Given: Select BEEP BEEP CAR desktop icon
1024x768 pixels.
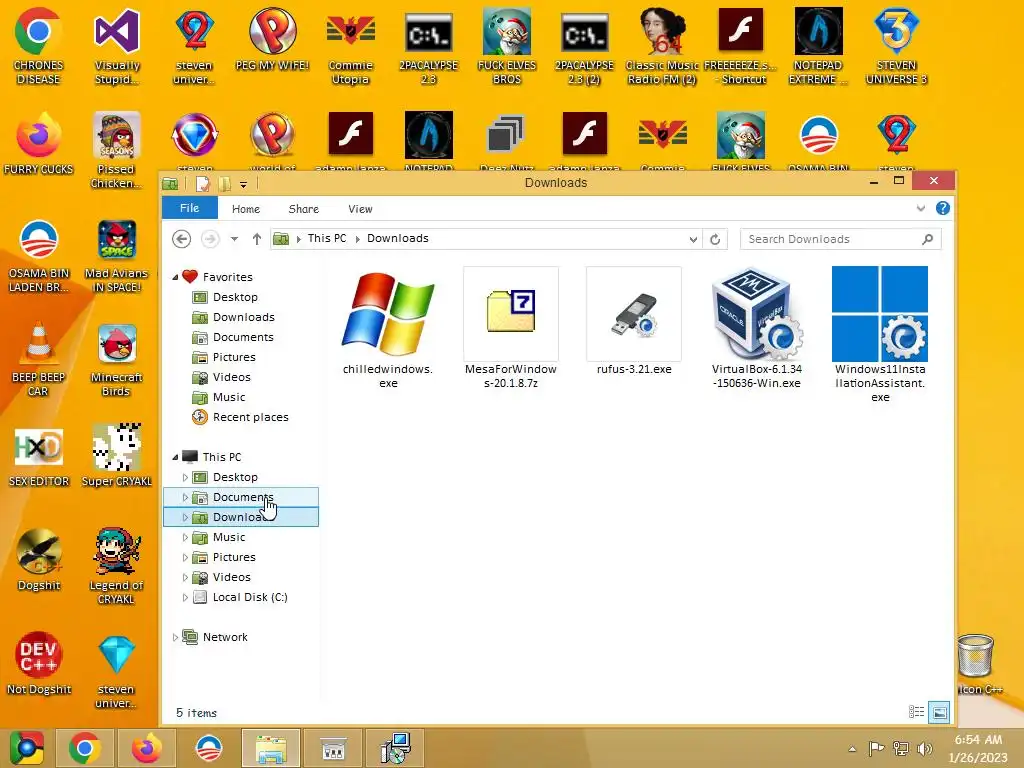Looking at the screenshot, I should pos(38,360).
